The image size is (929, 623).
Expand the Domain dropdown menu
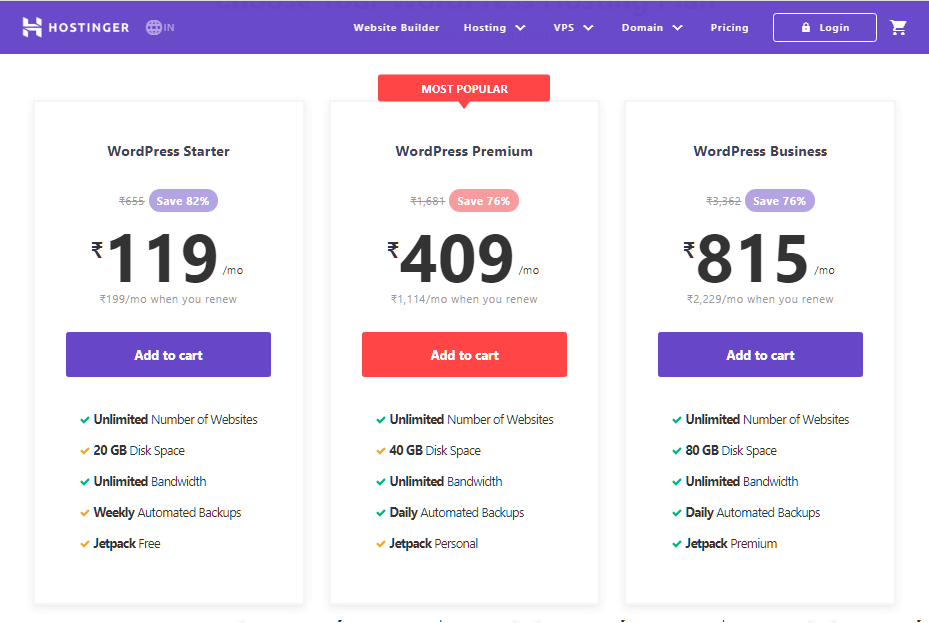[652, 27]
